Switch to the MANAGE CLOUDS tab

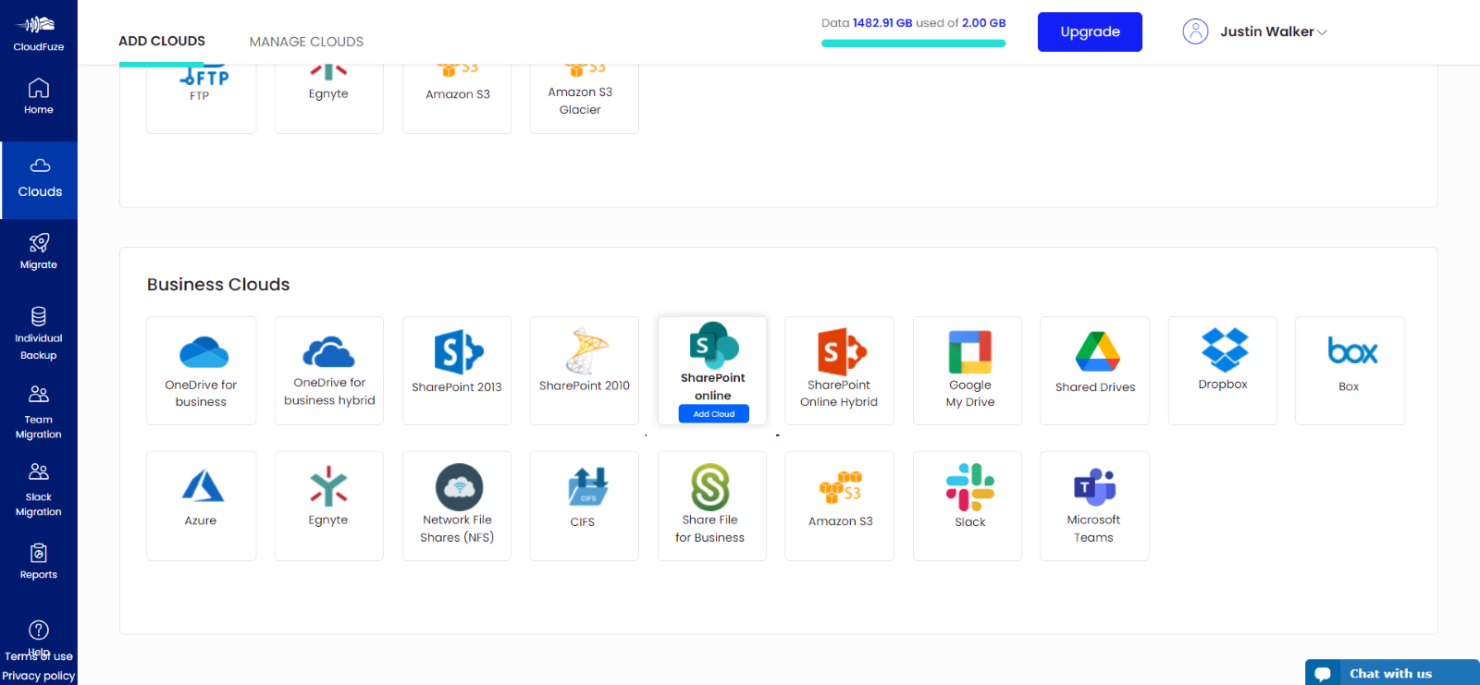[306, 41]
